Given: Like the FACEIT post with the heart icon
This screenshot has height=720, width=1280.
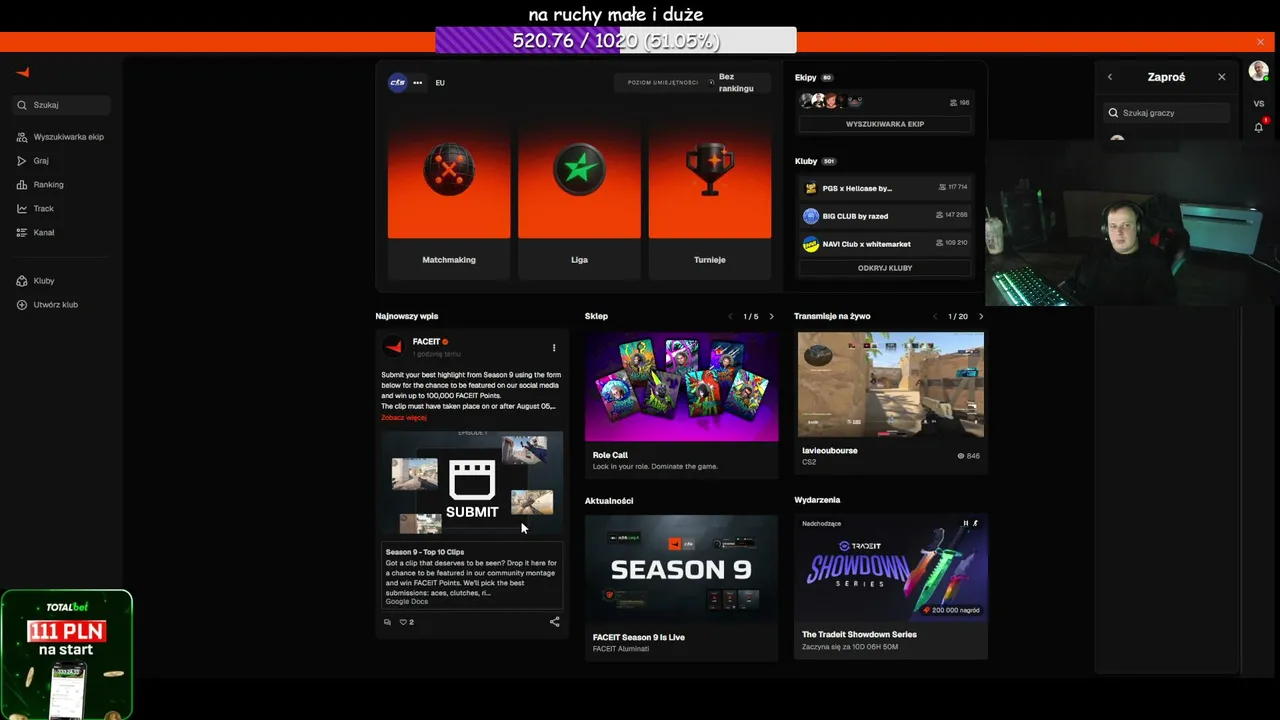Looking at the screenshot, I should pos(404,622).
